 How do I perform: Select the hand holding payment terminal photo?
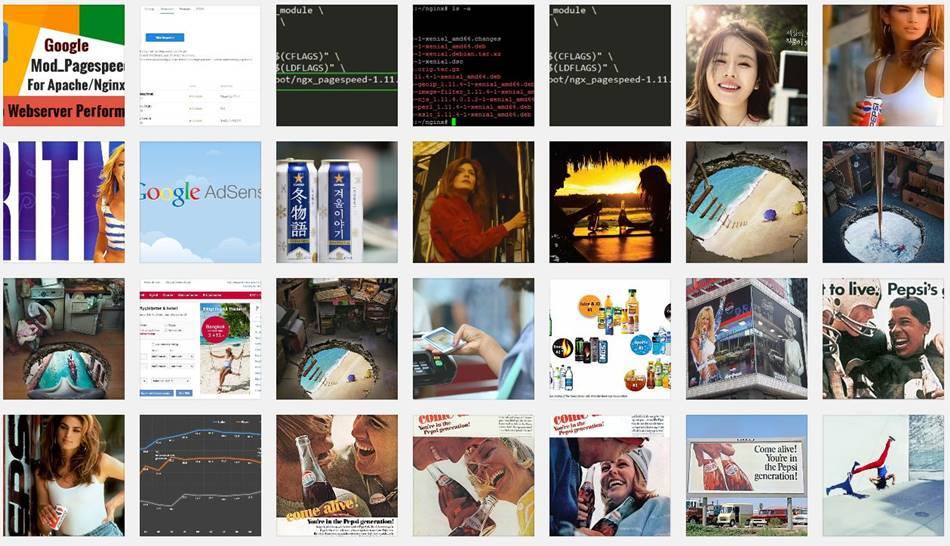click(473, 338)
